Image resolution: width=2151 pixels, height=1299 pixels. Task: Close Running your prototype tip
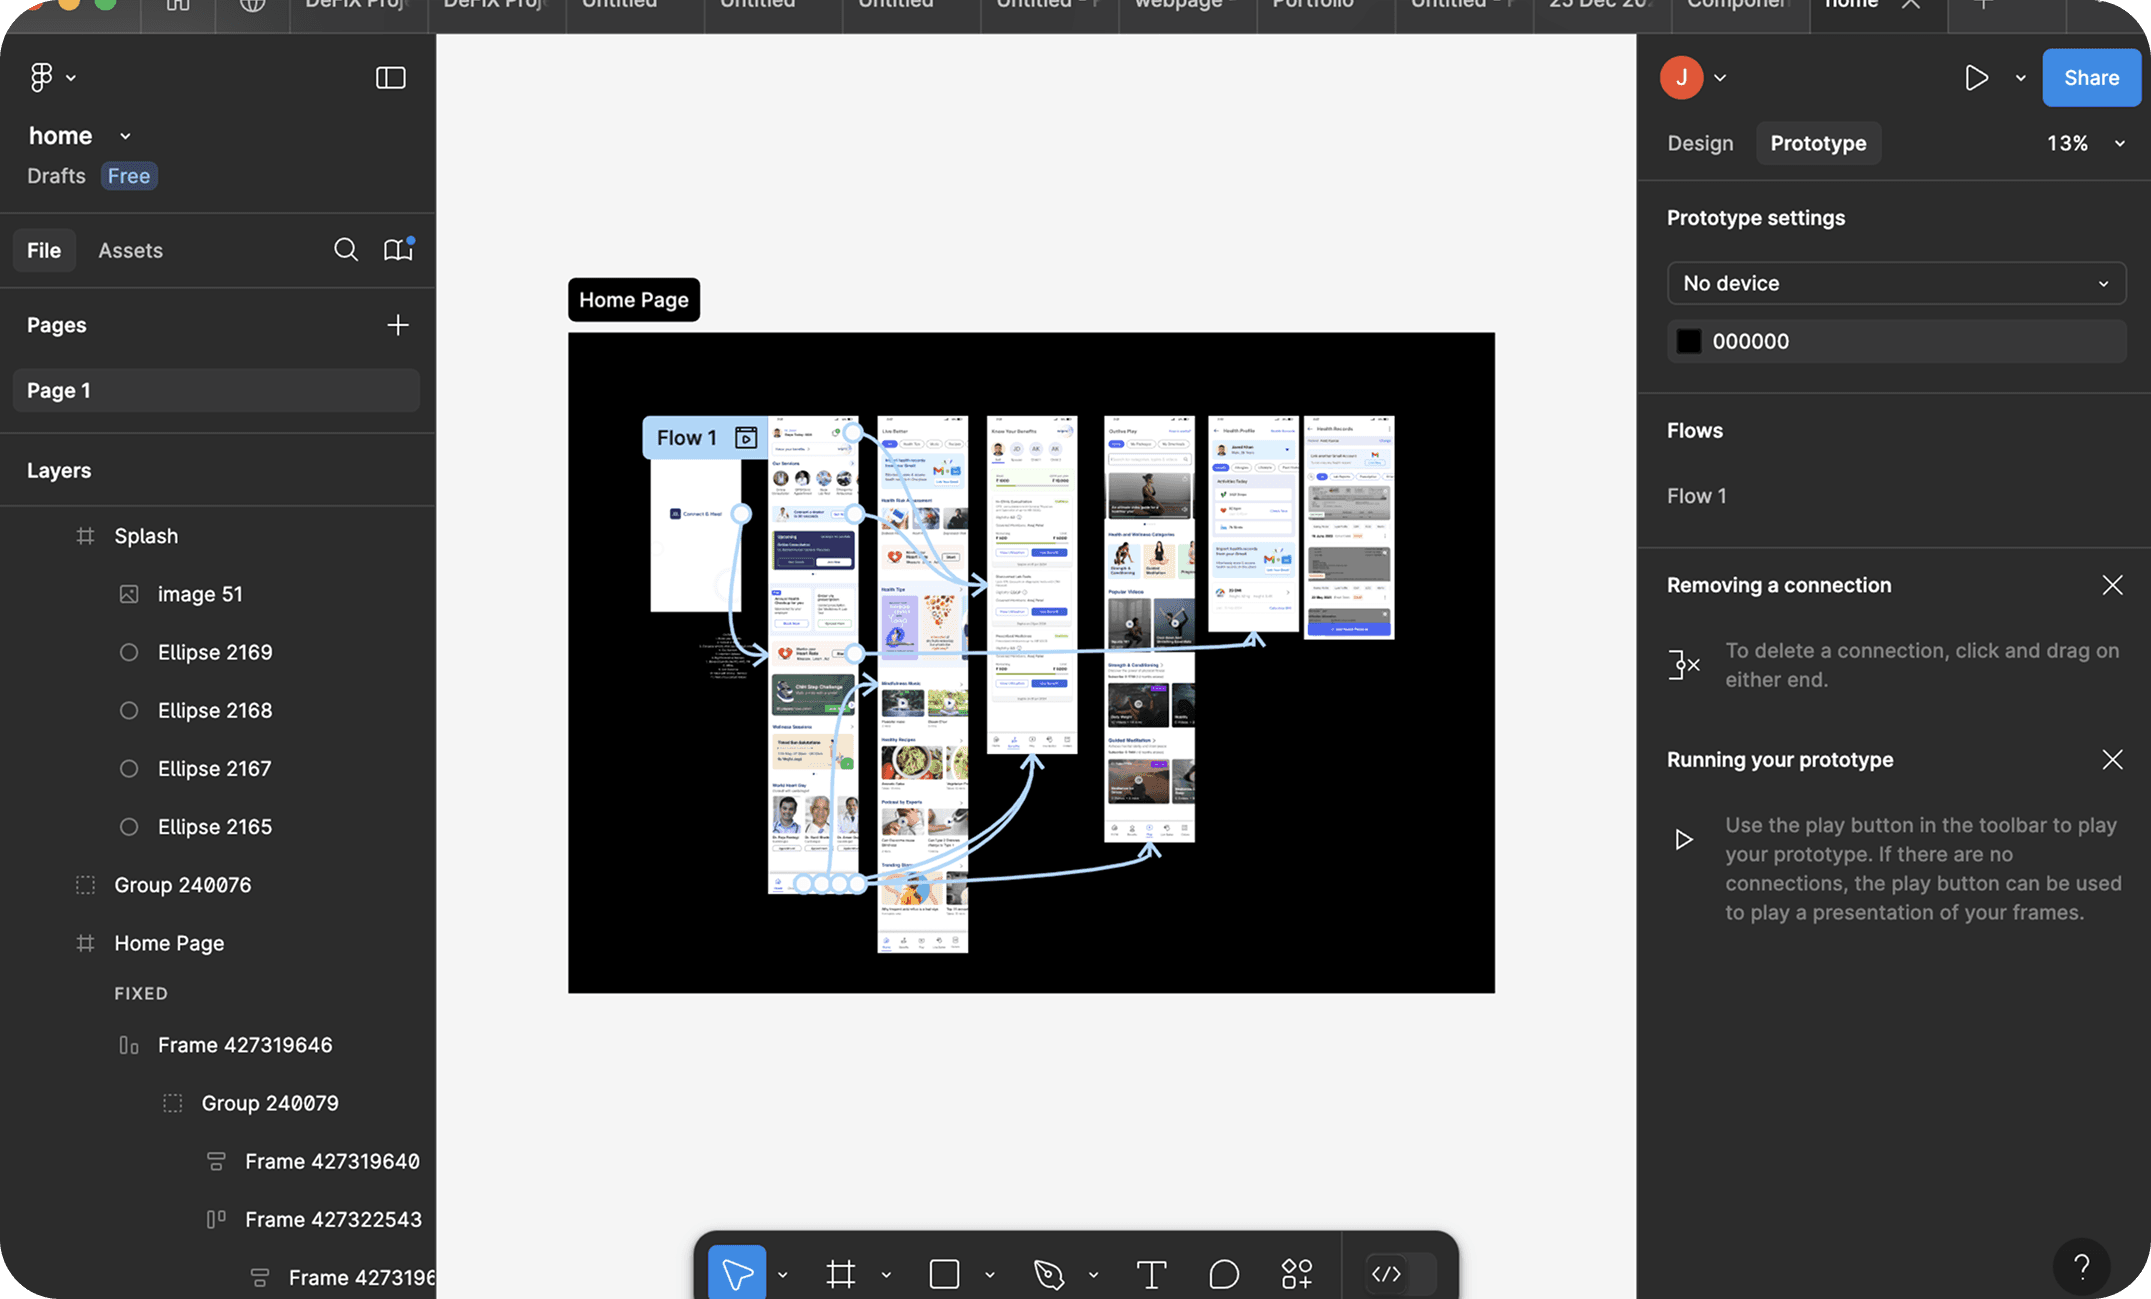2112,760
